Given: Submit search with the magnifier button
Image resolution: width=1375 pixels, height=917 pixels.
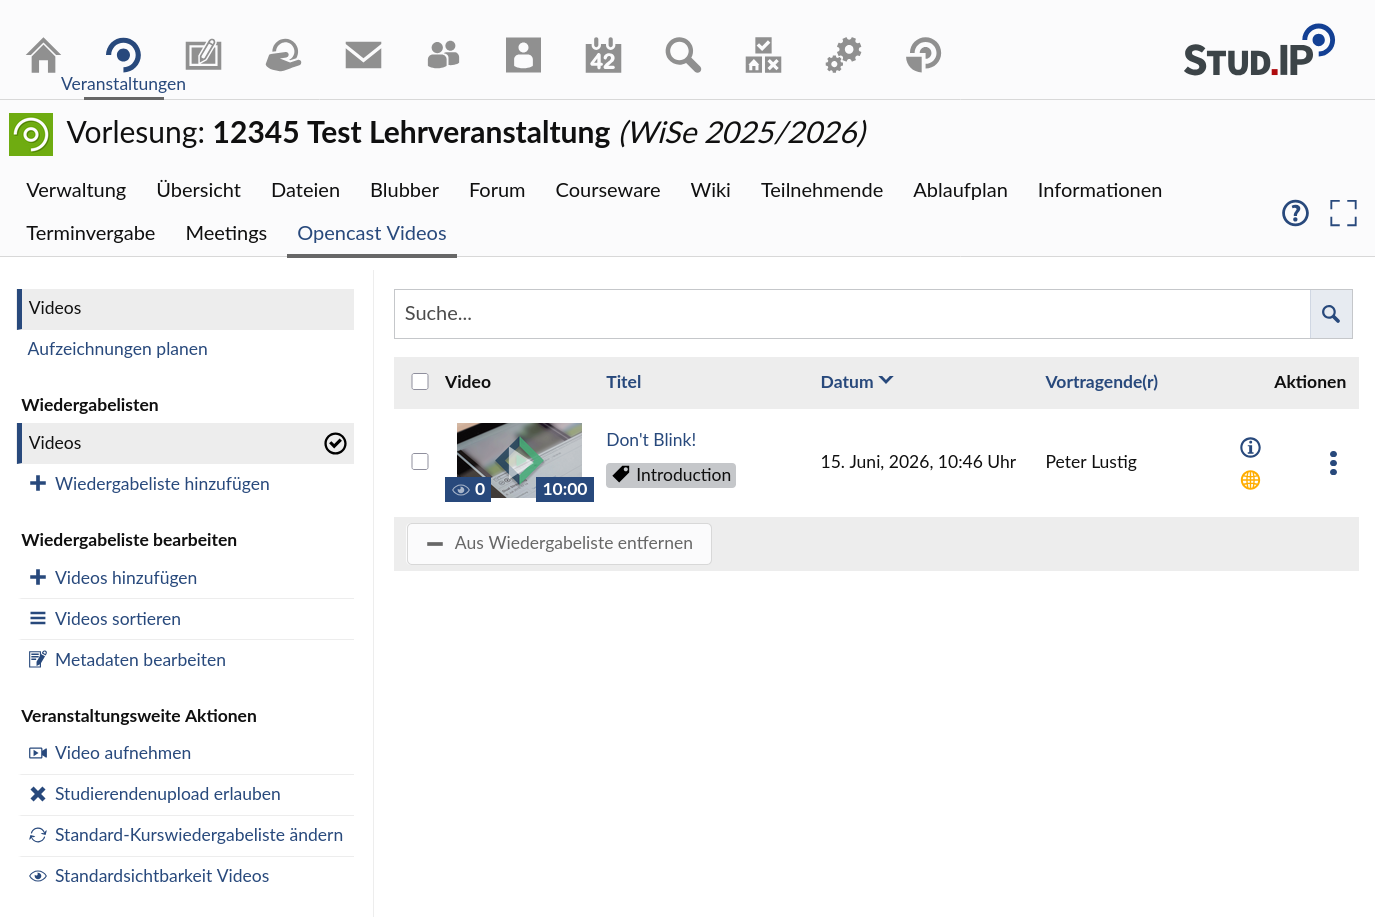Looking at the screenshot, I should (1331, 314).
